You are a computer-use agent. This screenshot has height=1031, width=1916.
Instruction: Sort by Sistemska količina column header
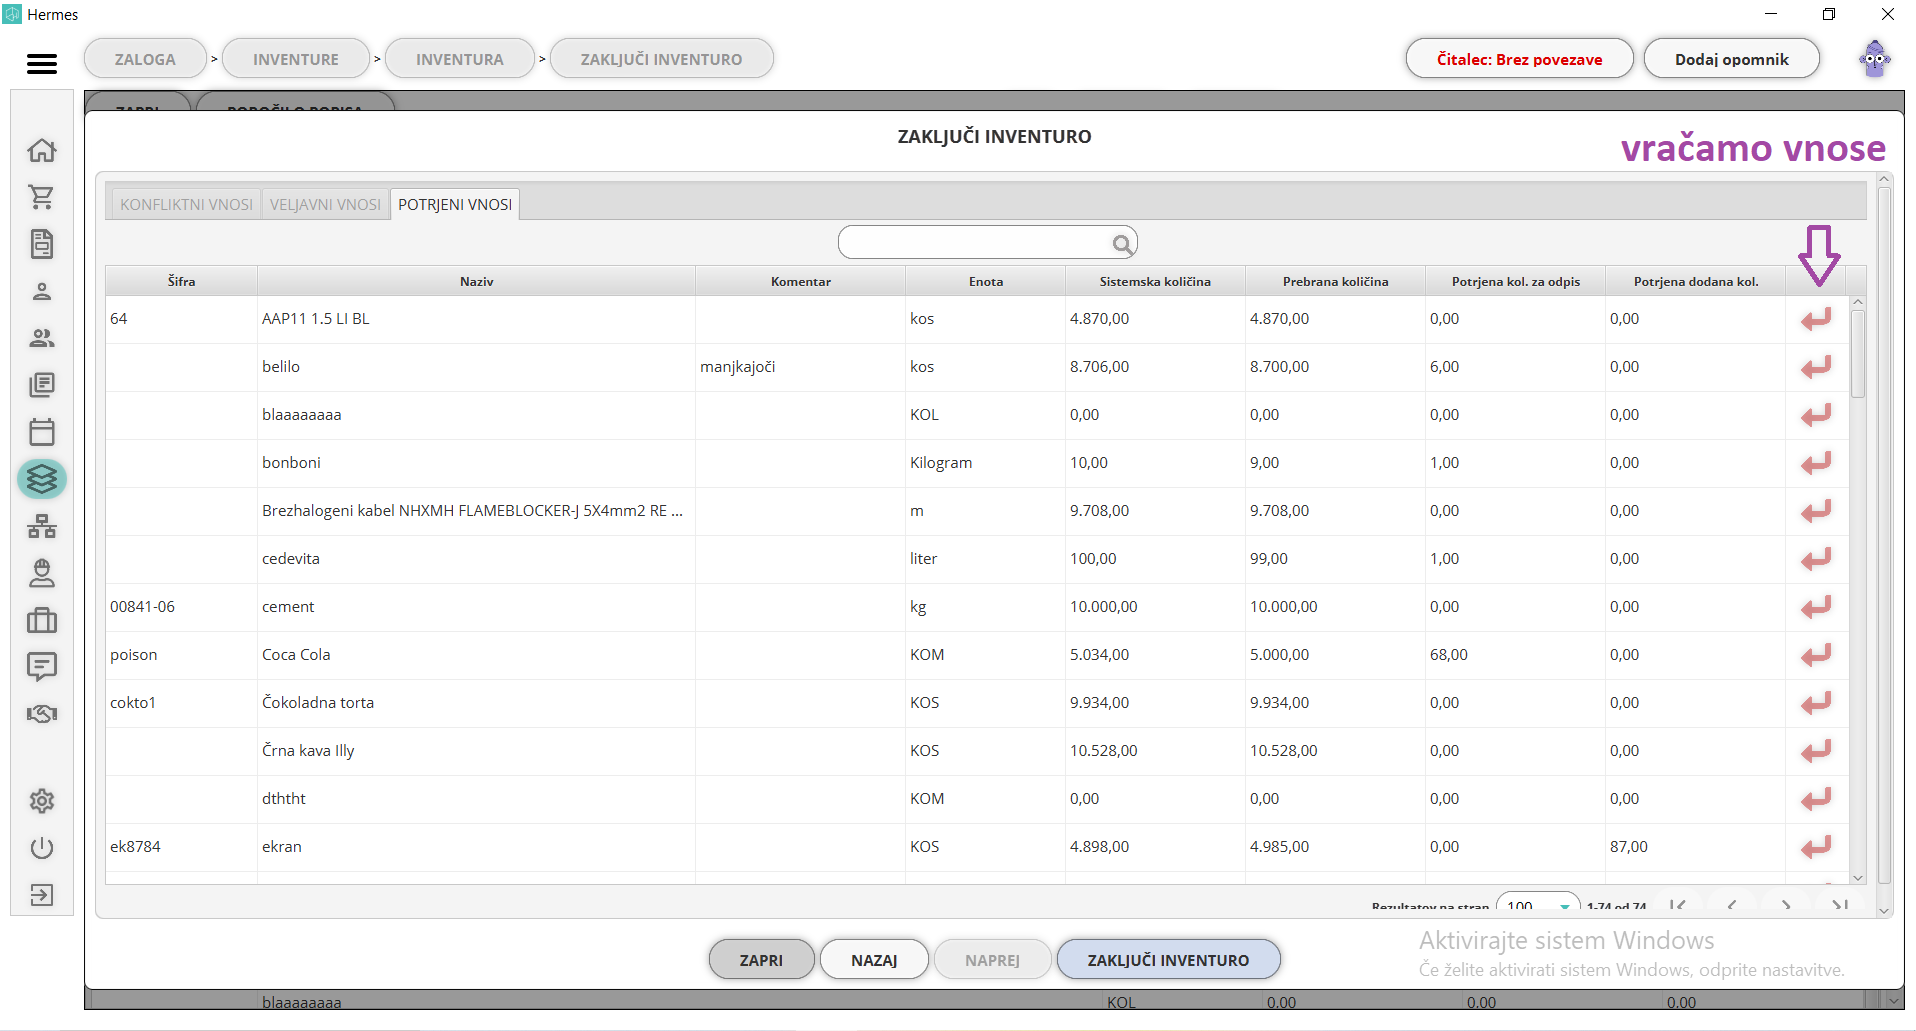pyautogui.click(x=1155, y=281)
